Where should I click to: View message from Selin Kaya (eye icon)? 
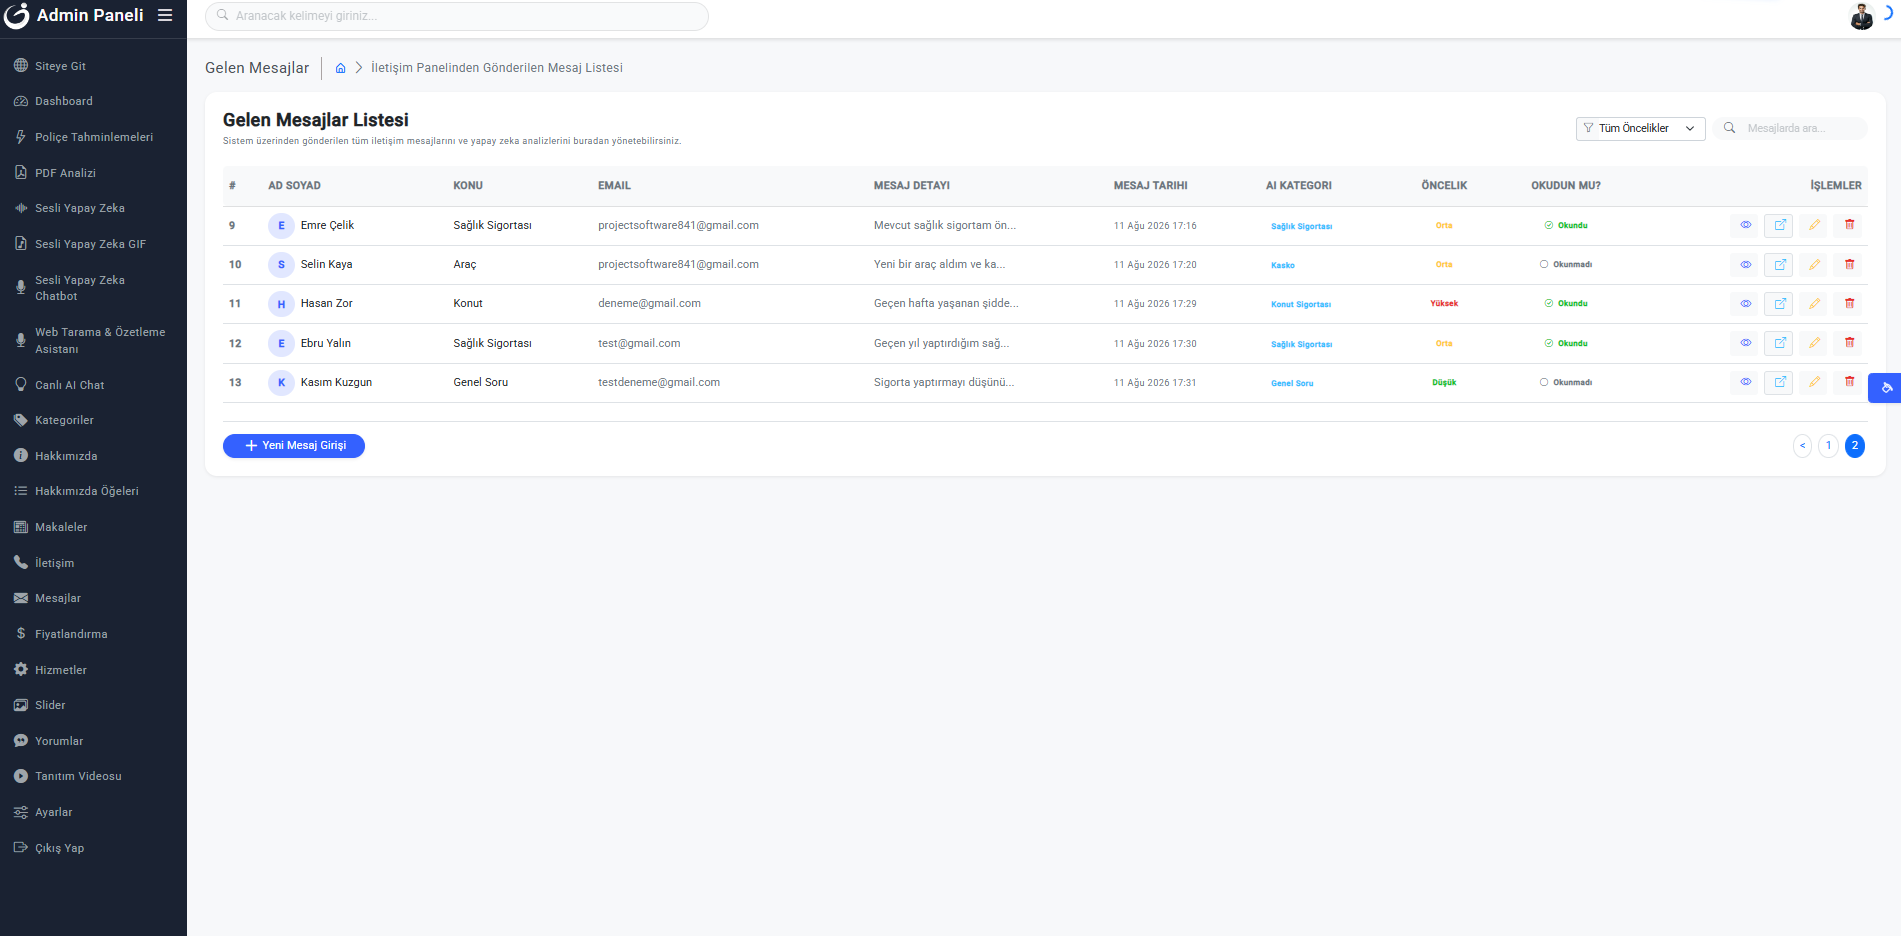tap(1745, 265)
